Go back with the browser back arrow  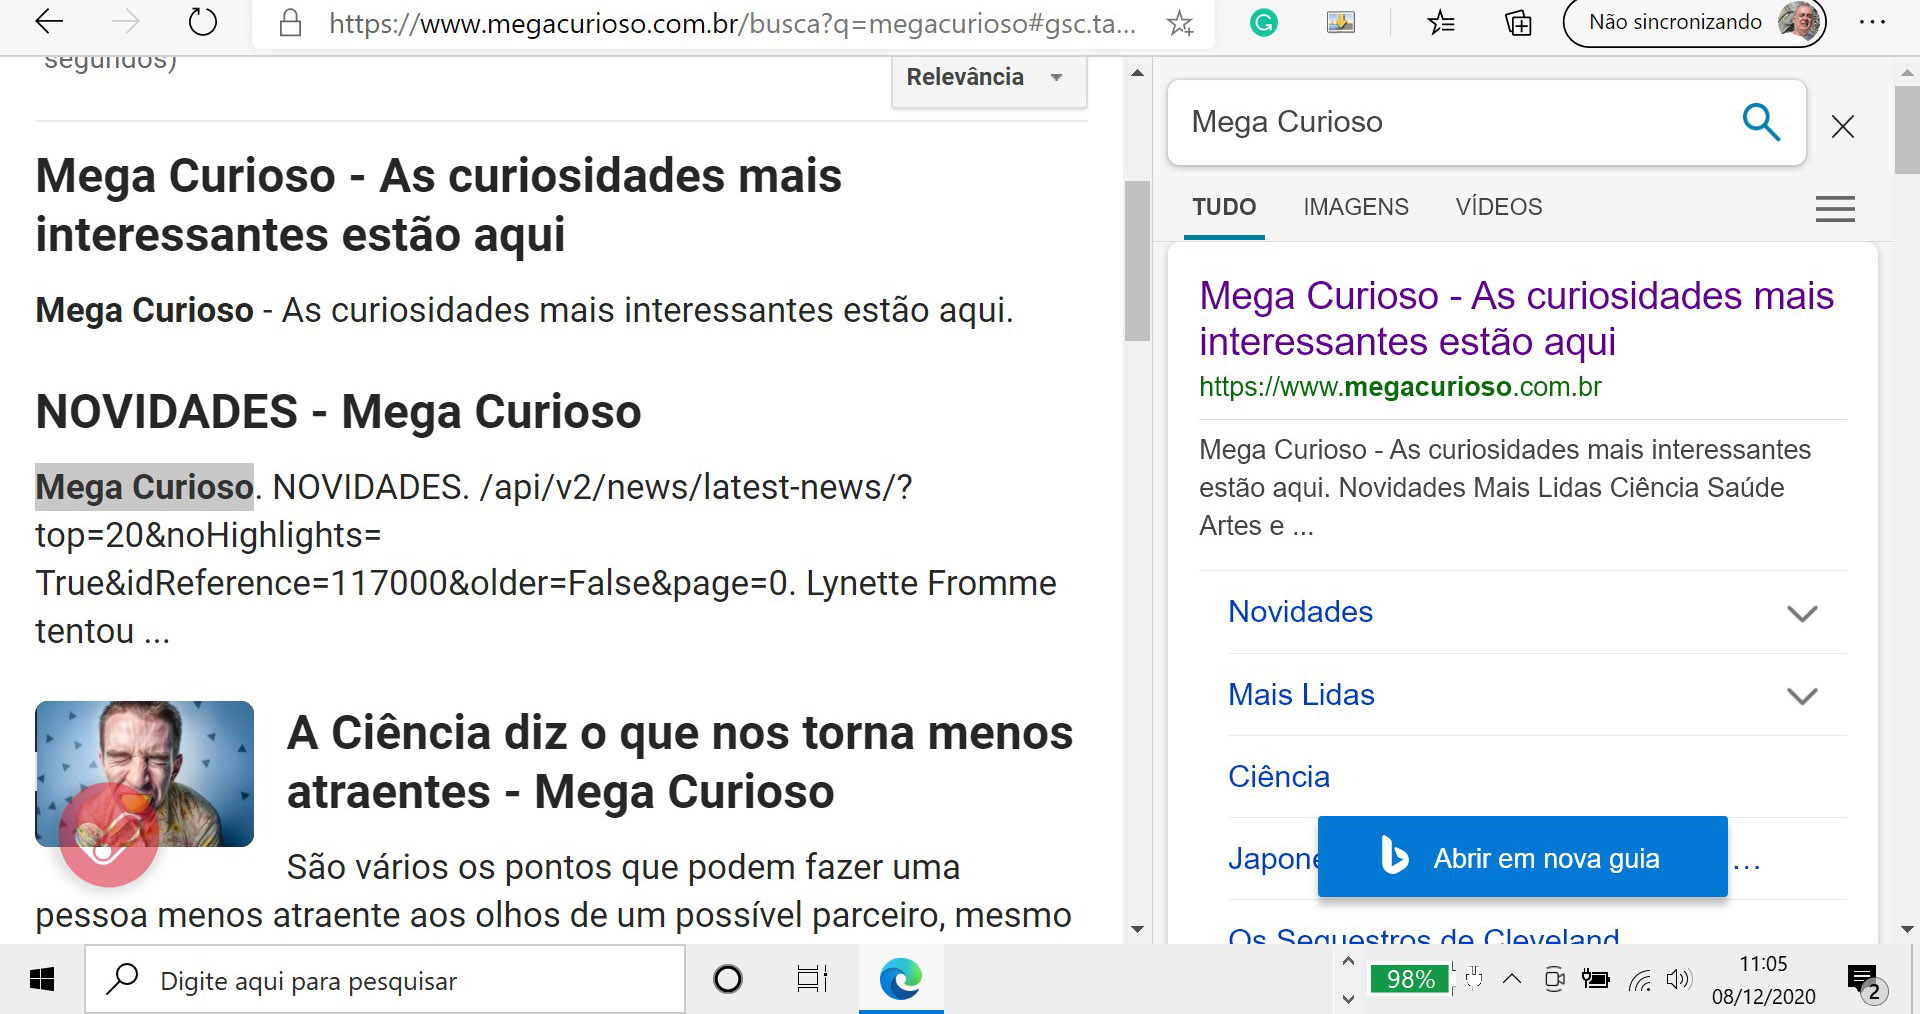tap(49, 22)
